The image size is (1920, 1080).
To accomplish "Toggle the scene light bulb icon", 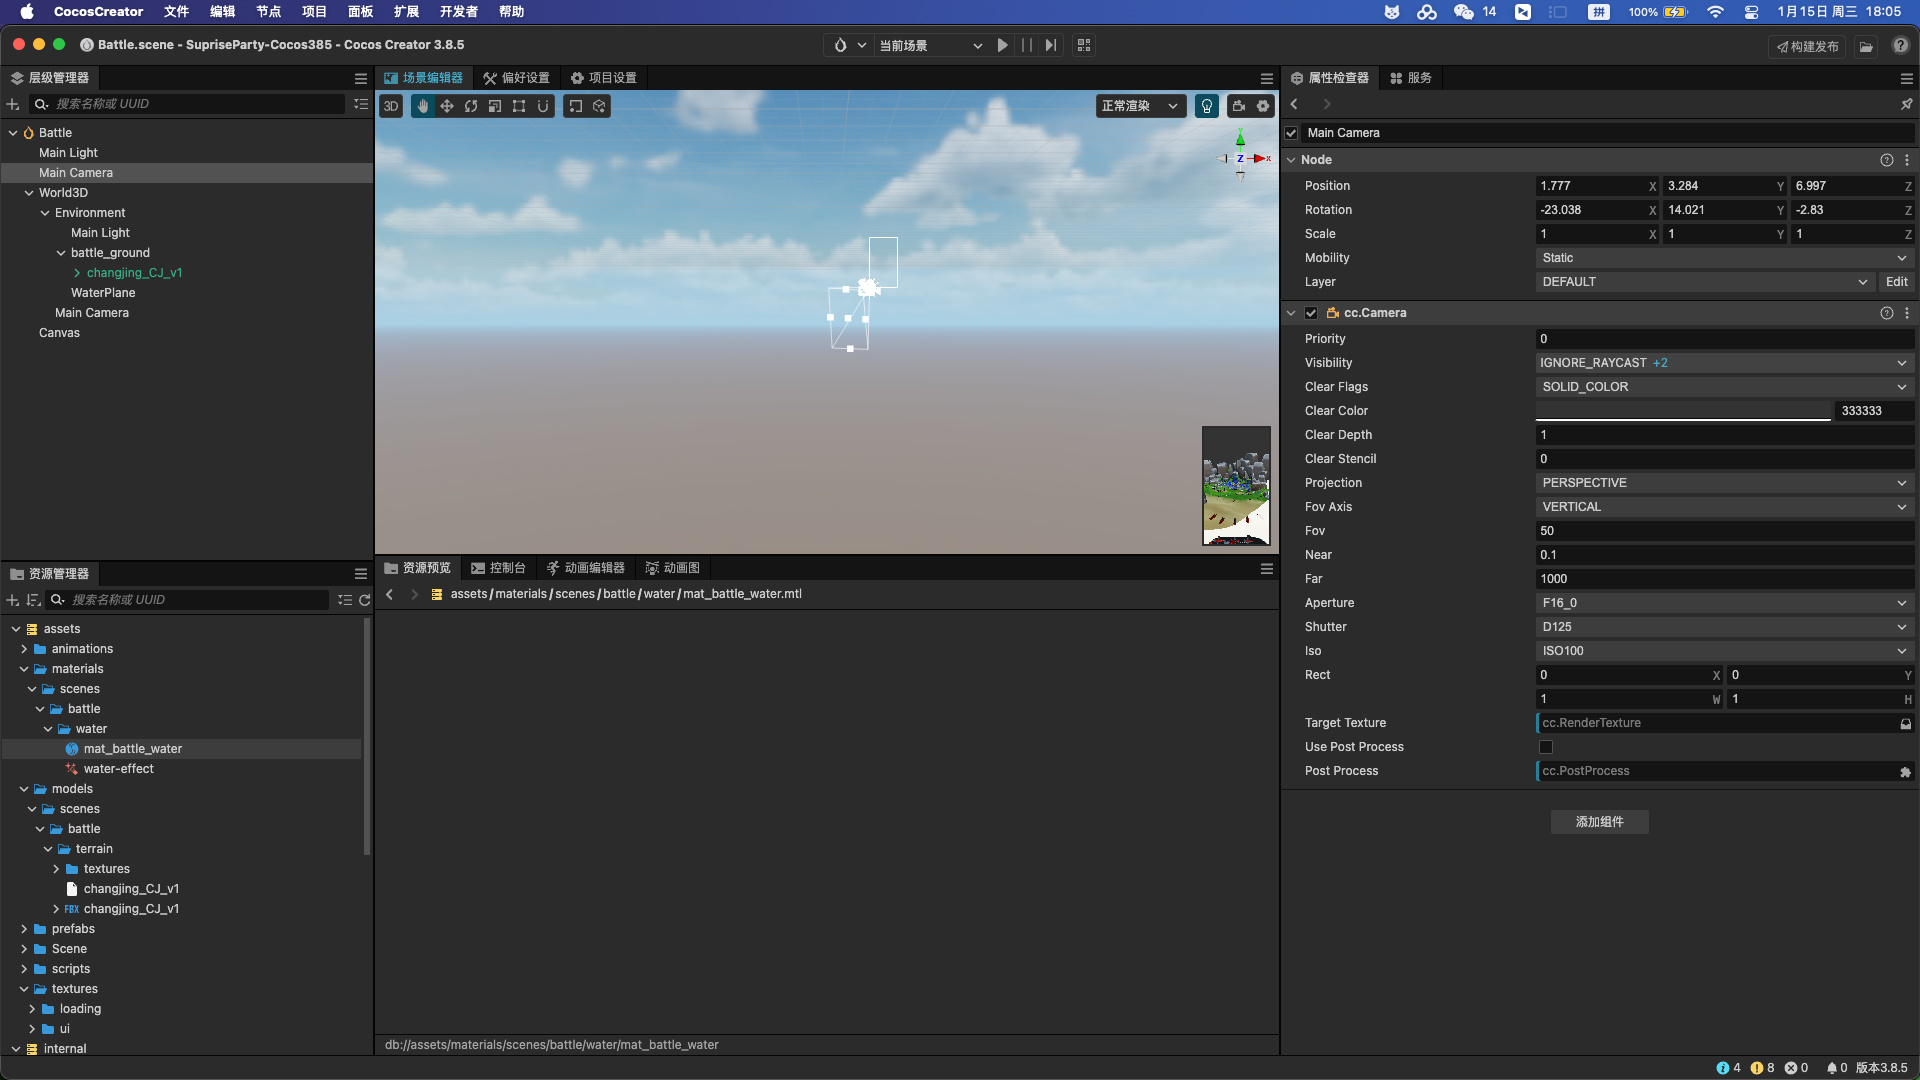I will (1207, 106).
